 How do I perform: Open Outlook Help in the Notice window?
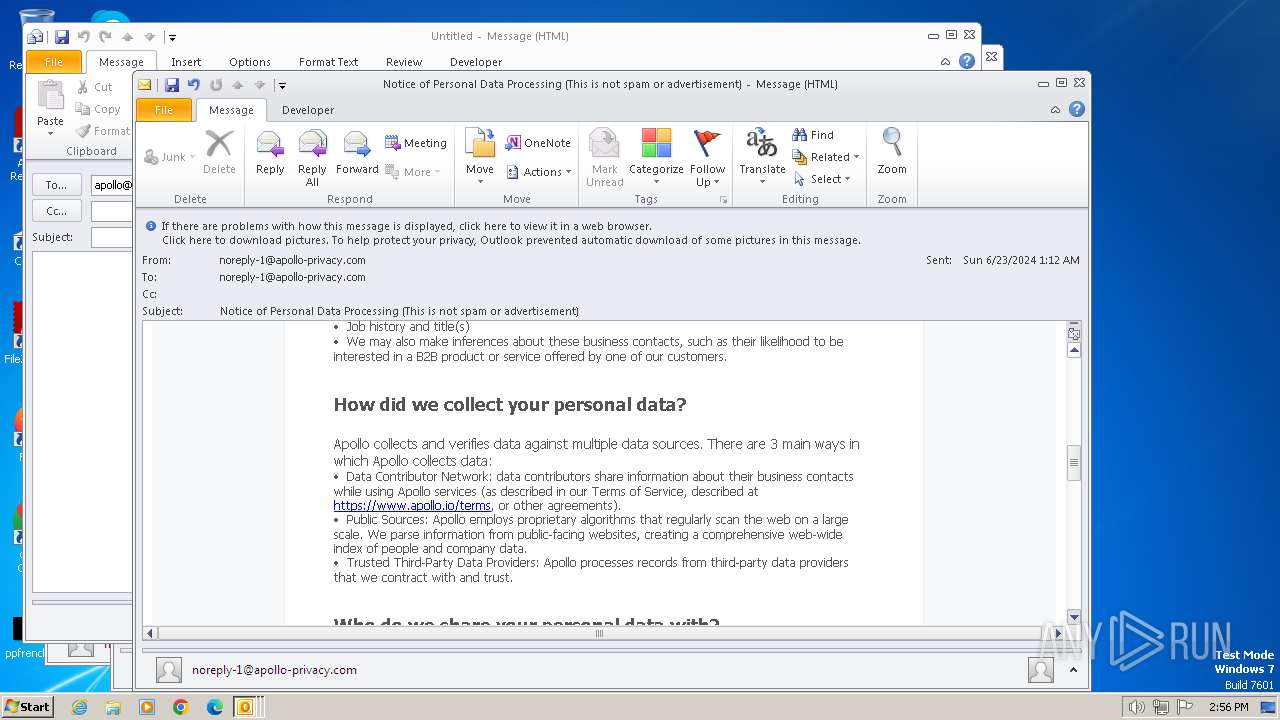tap(1077, 109)
